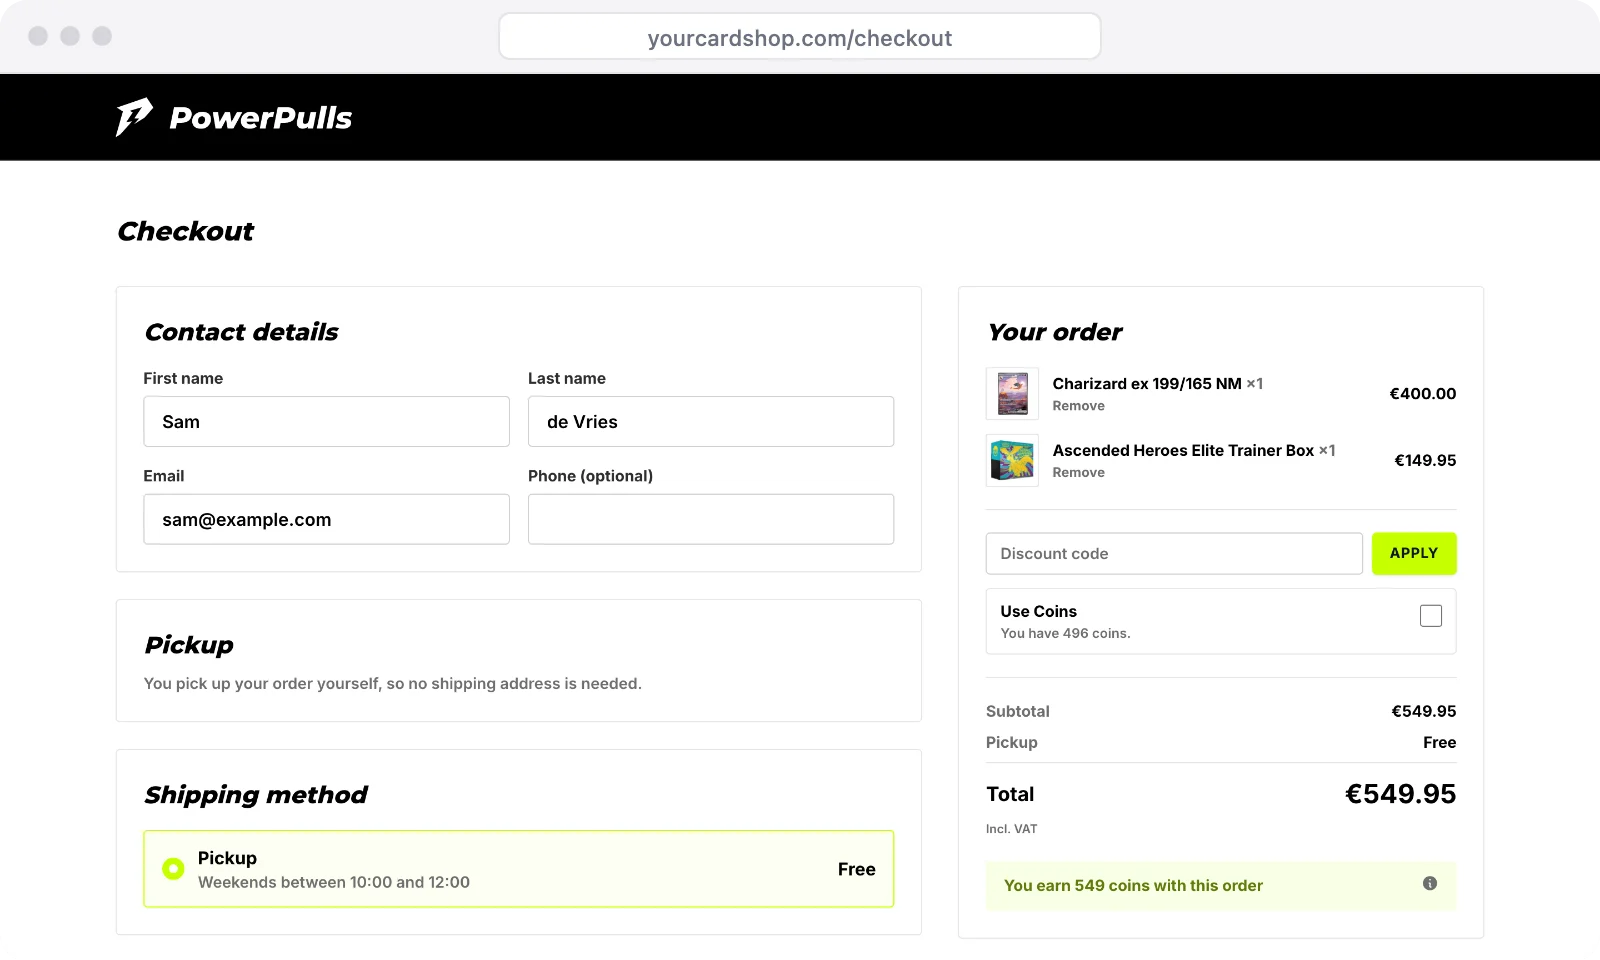Enable the Use Coins checkbox
1600x960 pixels.
(x=1431, y=616)
